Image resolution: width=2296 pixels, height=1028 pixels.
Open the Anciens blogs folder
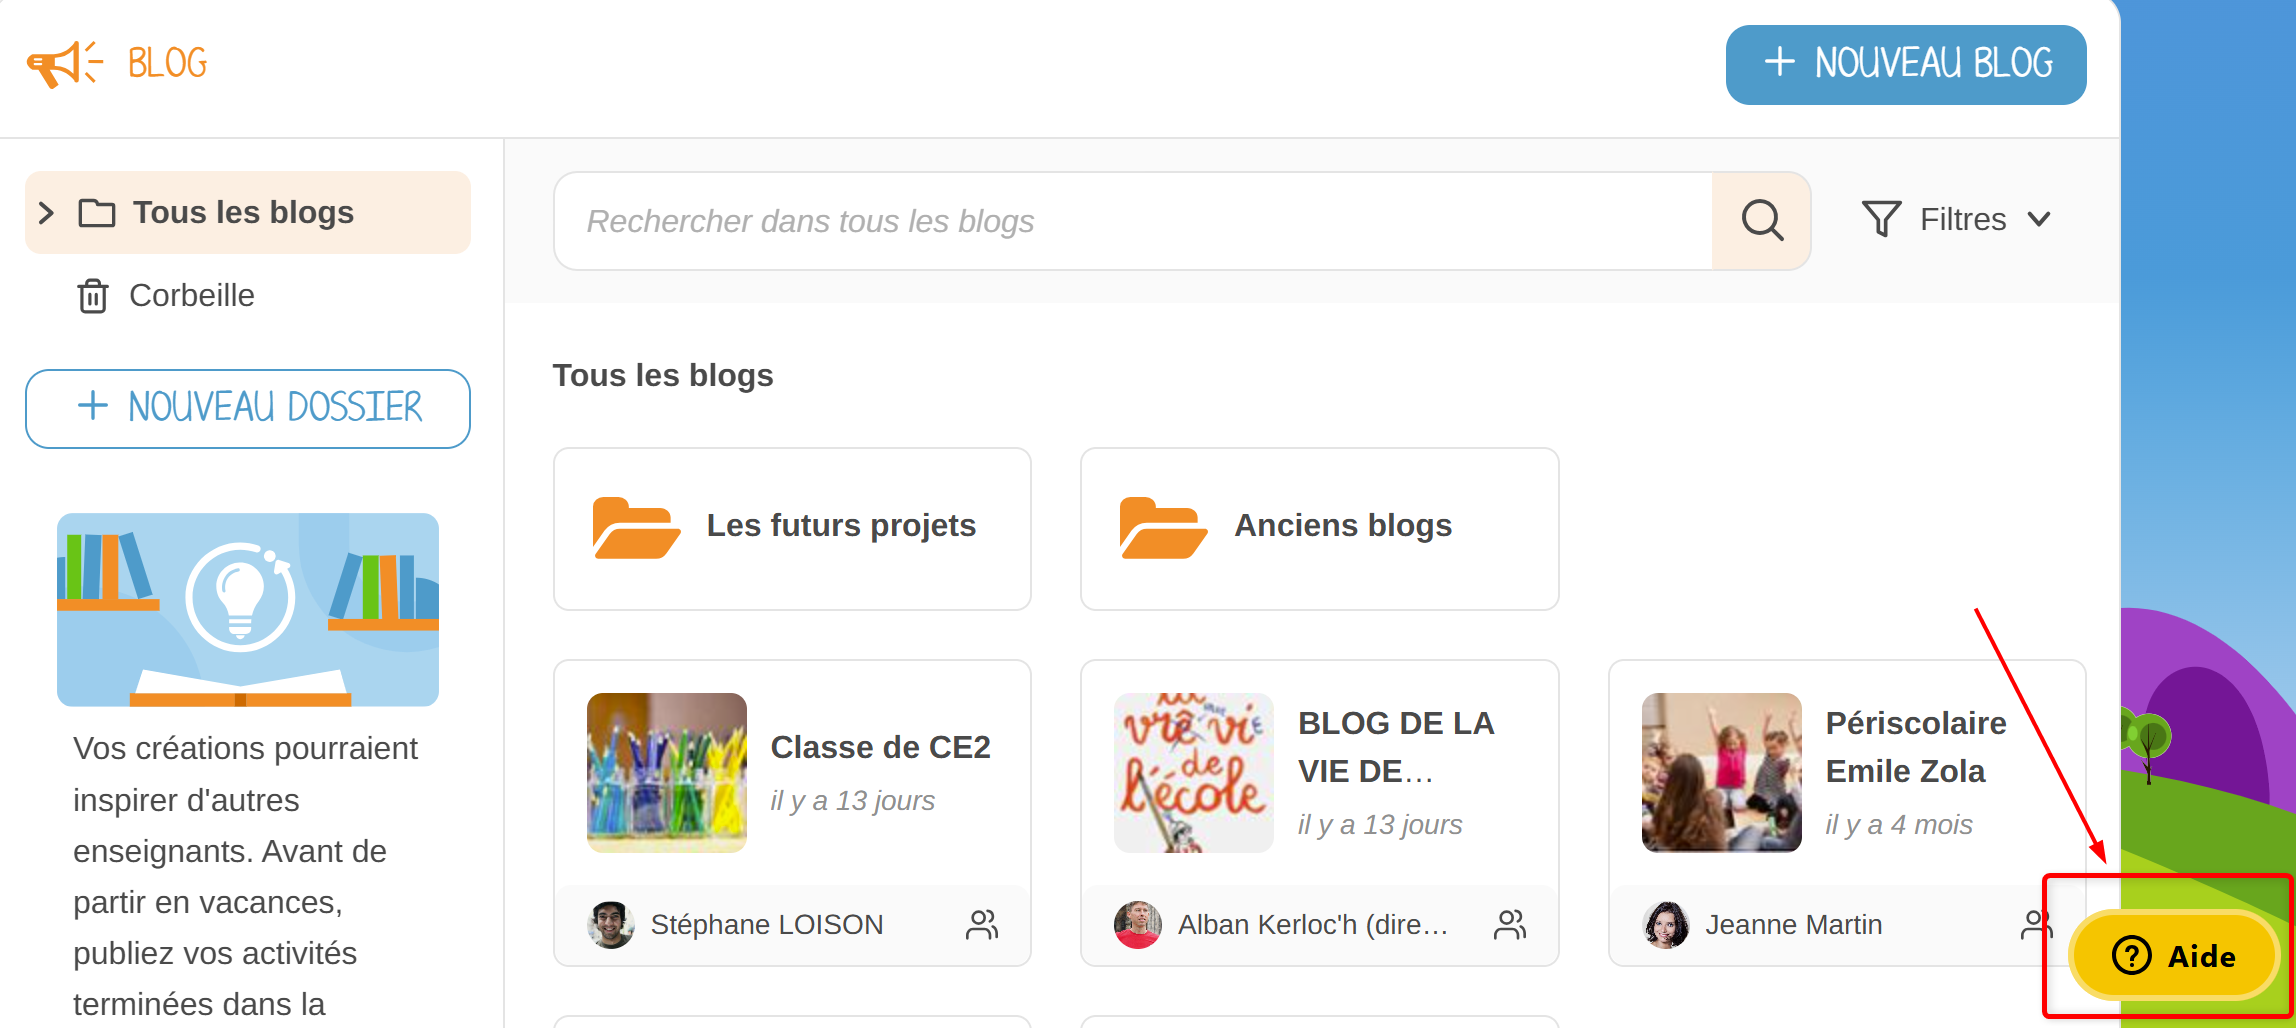[1318, 528]
